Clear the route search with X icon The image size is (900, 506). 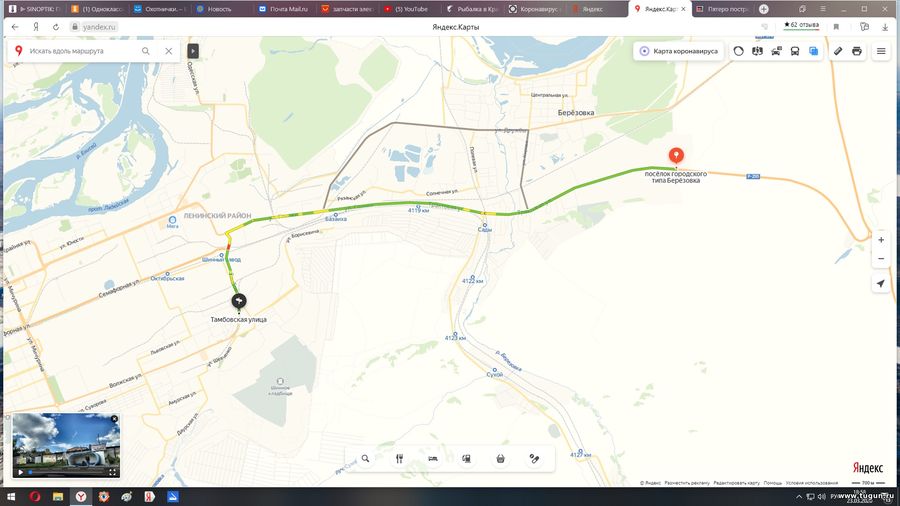click(x=169, y=51)
